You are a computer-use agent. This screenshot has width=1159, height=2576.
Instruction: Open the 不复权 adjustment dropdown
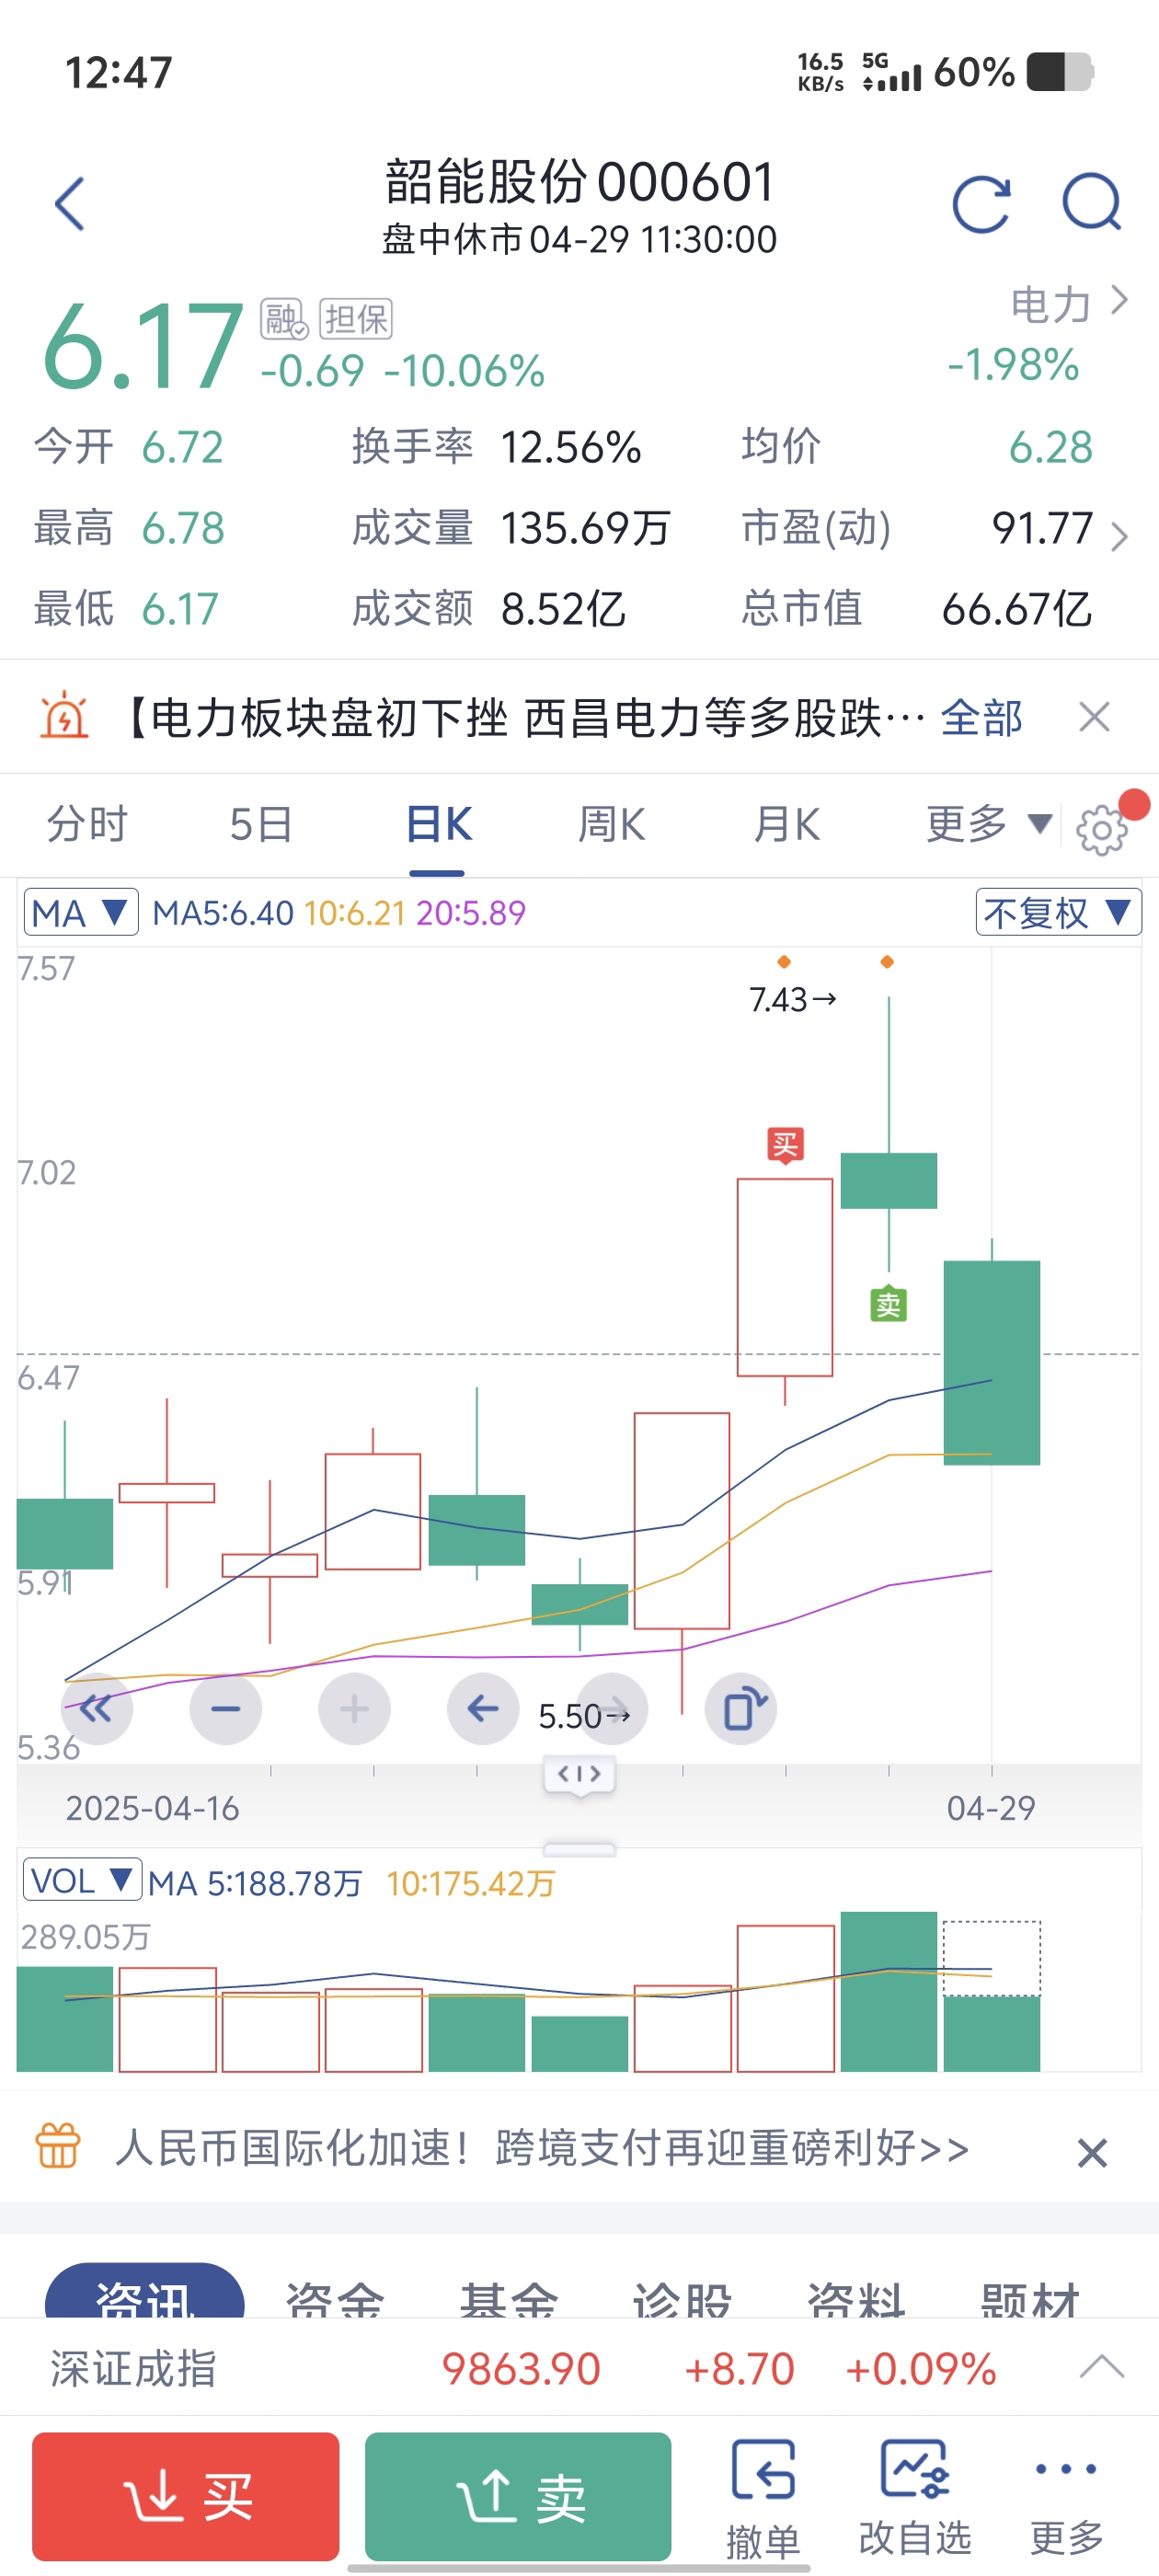click(x=1057, y=912)
